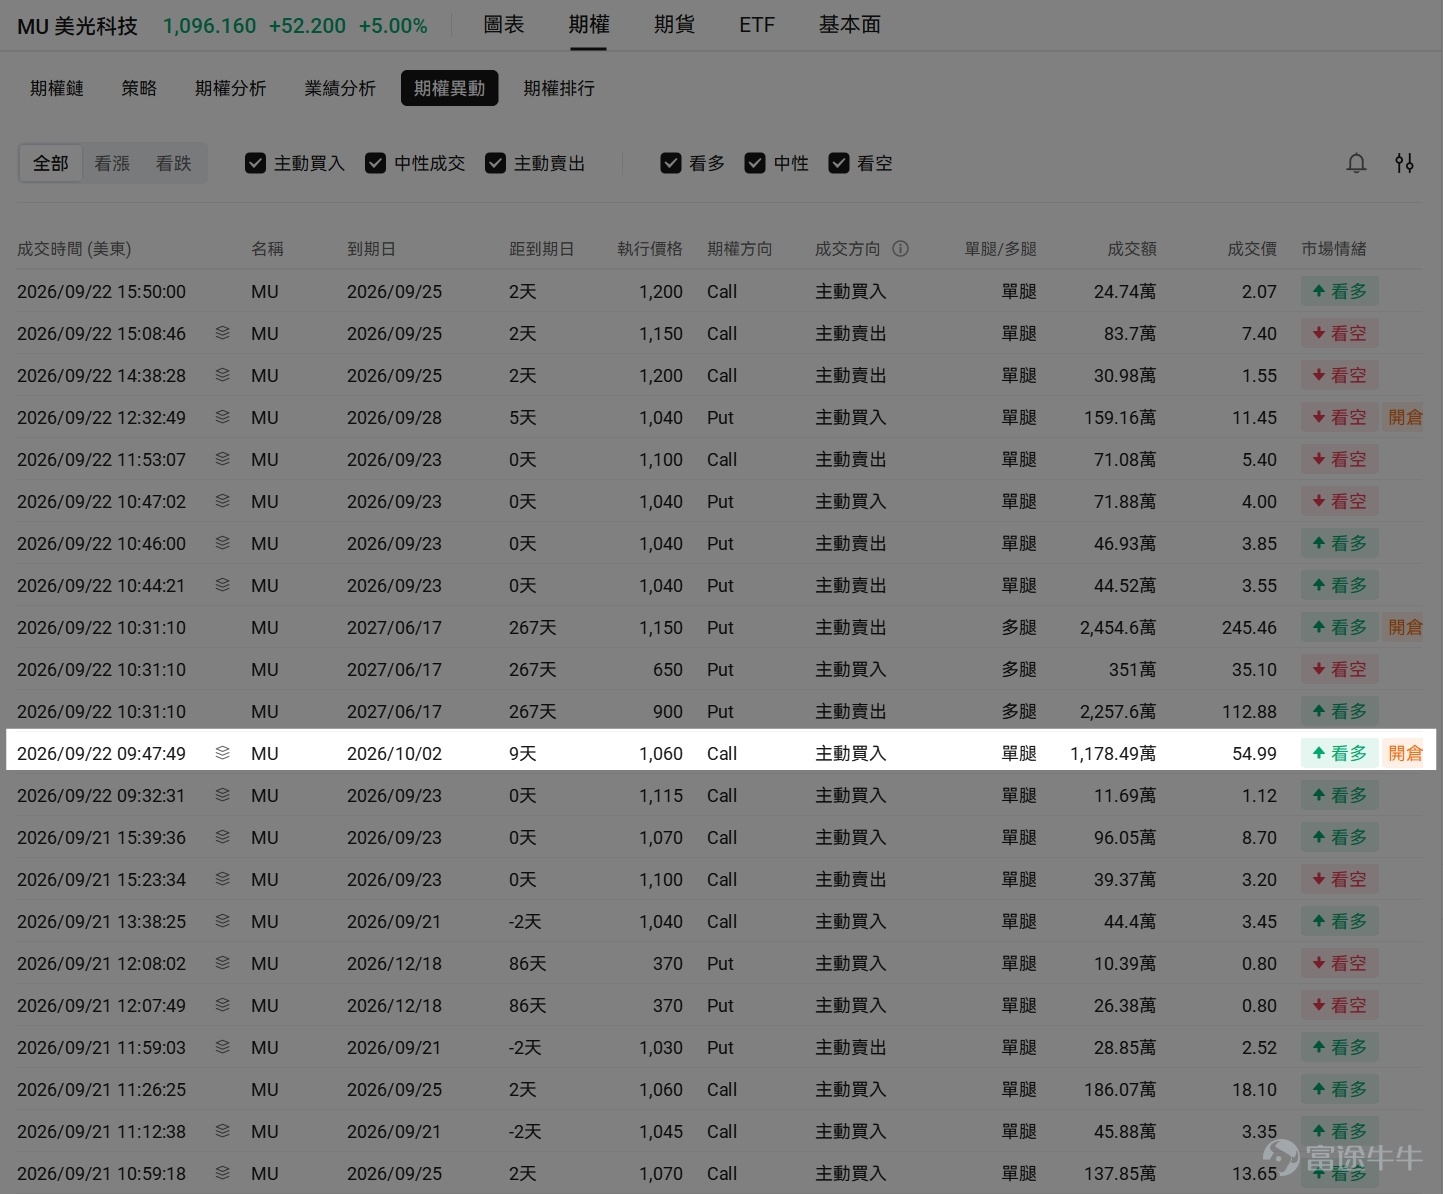Click the stack icon in the 09:47:49 row
The width and height of the screenshot is (1443, 1194).
[x=223, y=753]
